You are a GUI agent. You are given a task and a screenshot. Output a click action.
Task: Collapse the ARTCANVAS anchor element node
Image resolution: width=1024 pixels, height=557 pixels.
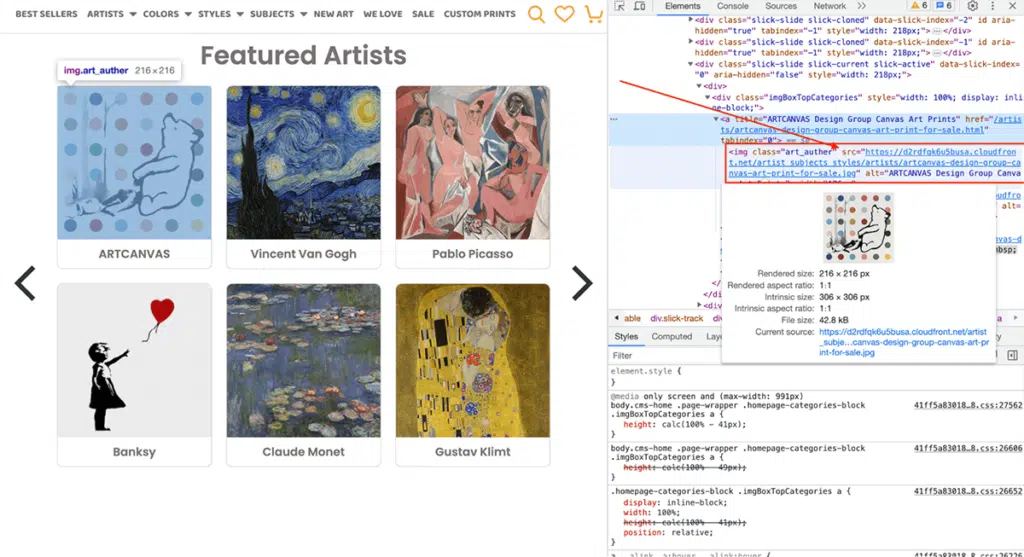[716, 119]
